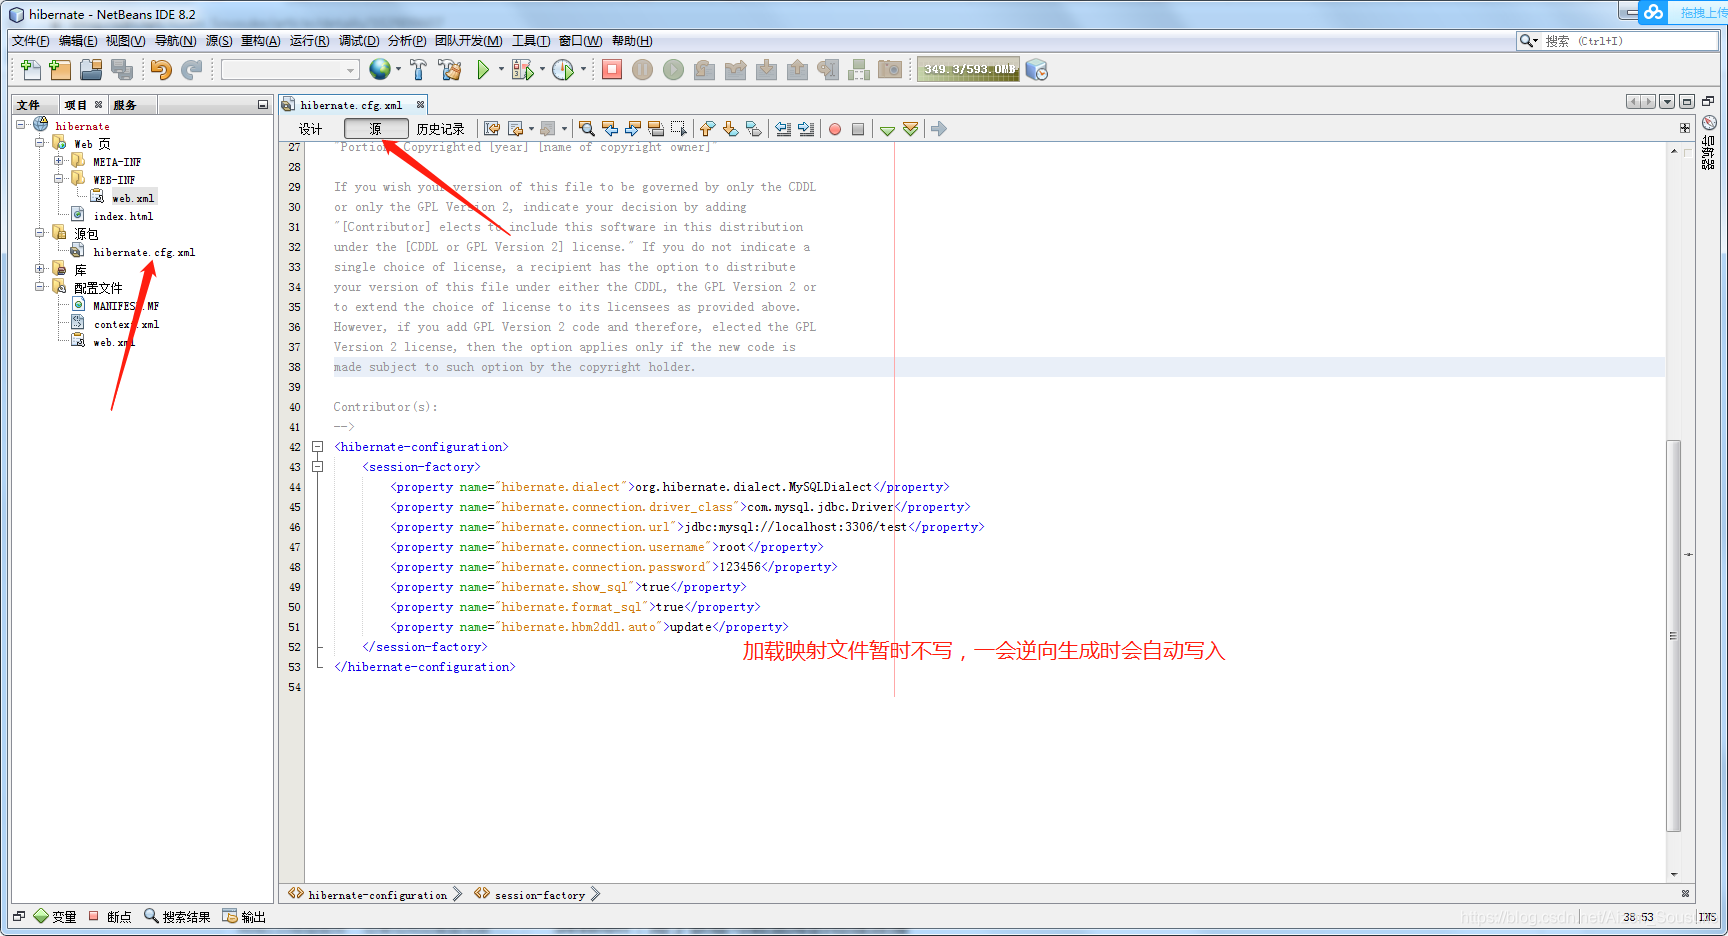Open the 历史记录 history view
The image size is (1728, 936).
[x=441, y=129]
